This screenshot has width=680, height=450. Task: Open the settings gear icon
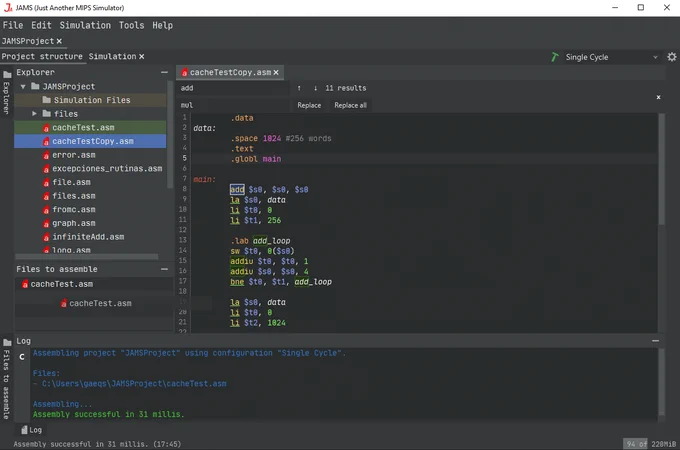[x=671, y=57]
